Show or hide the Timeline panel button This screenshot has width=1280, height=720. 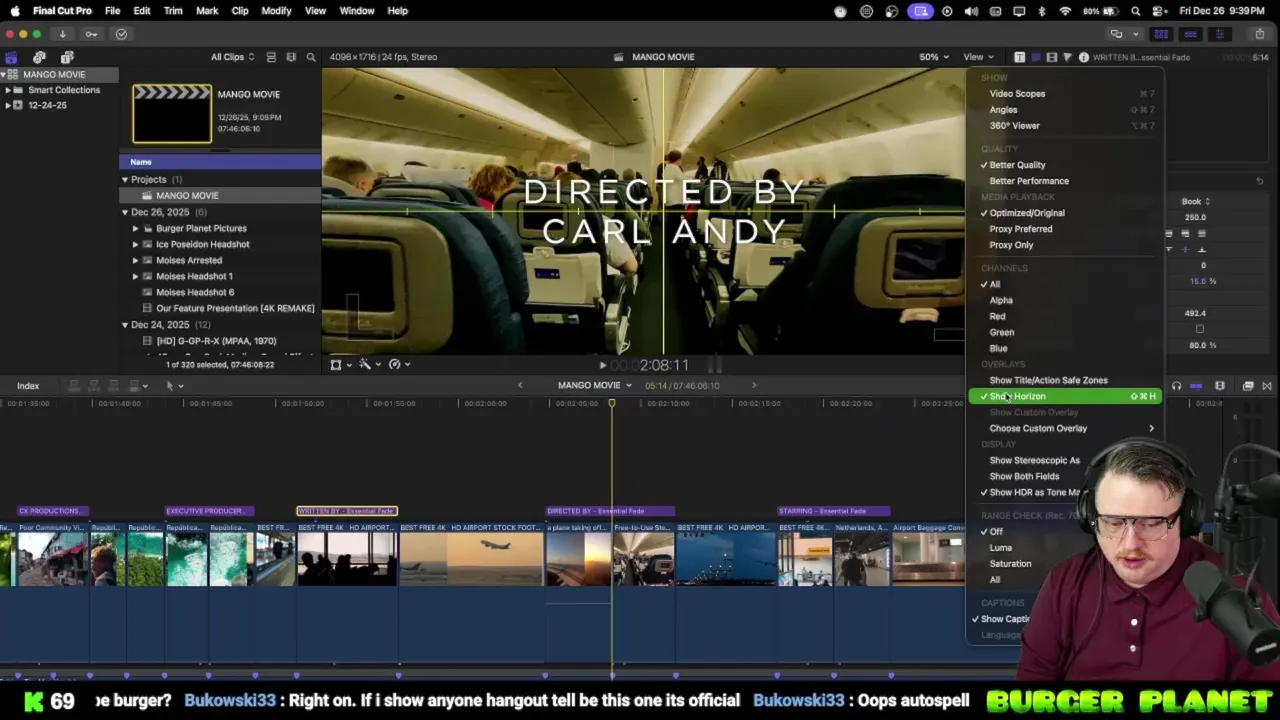(x=1190, y=34)
